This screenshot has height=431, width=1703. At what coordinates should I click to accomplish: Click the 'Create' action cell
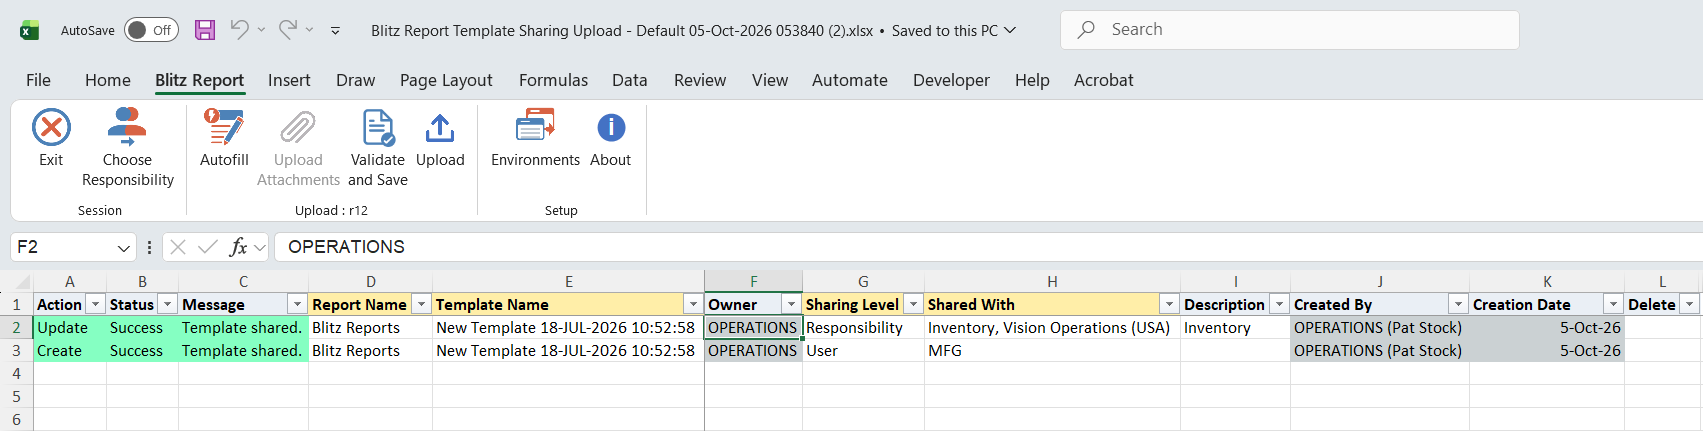(70, 351)
